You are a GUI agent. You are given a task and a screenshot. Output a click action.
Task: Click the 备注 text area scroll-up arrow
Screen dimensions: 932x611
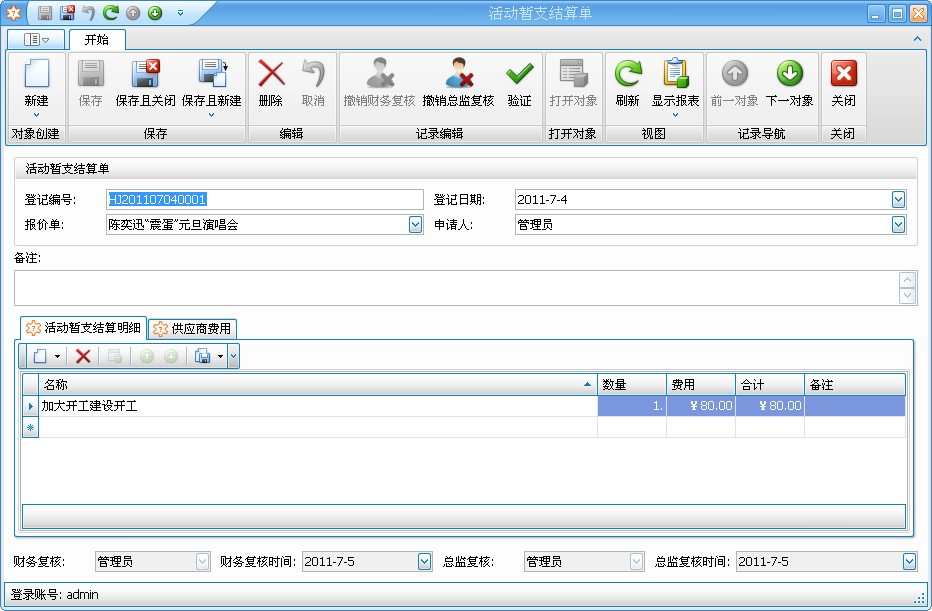pos(908,280)
